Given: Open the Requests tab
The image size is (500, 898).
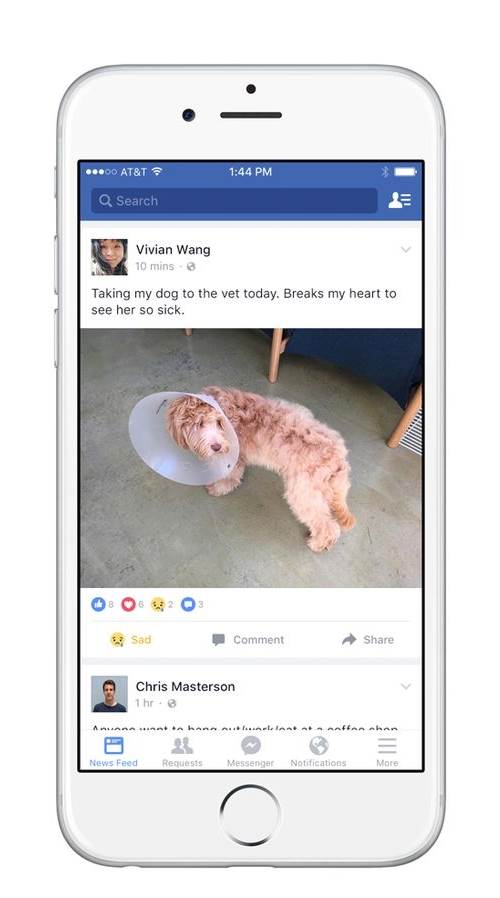Looking at the screenshot, I should 182,751.
